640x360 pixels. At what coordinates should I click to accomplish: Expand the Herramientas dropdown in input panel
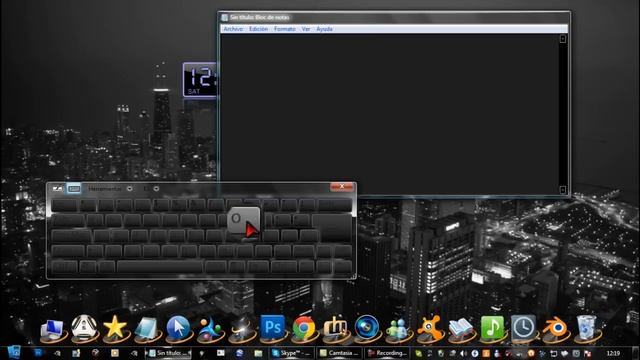click(x=129, y=189)
